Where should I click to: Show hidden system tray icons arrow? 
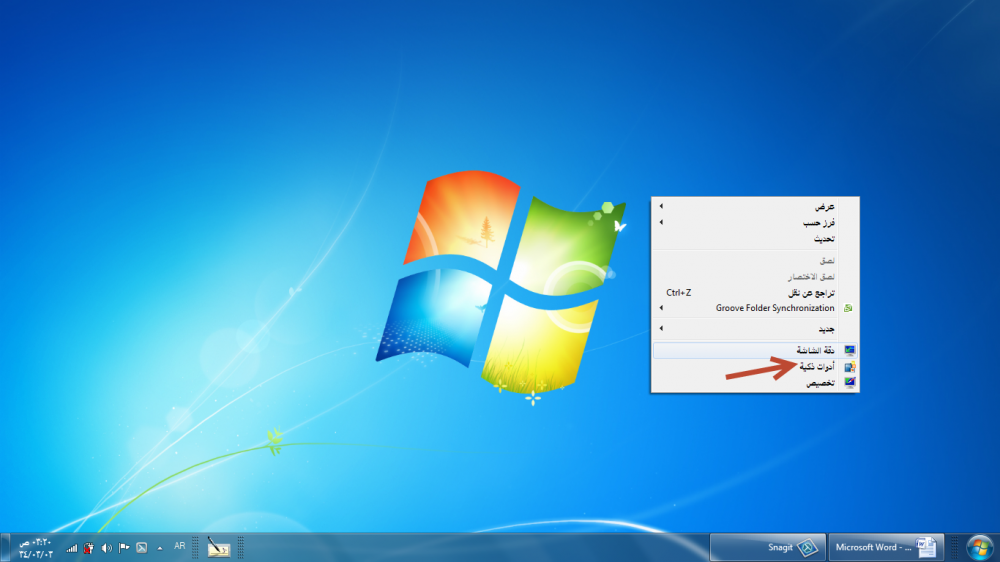point(160,548)
